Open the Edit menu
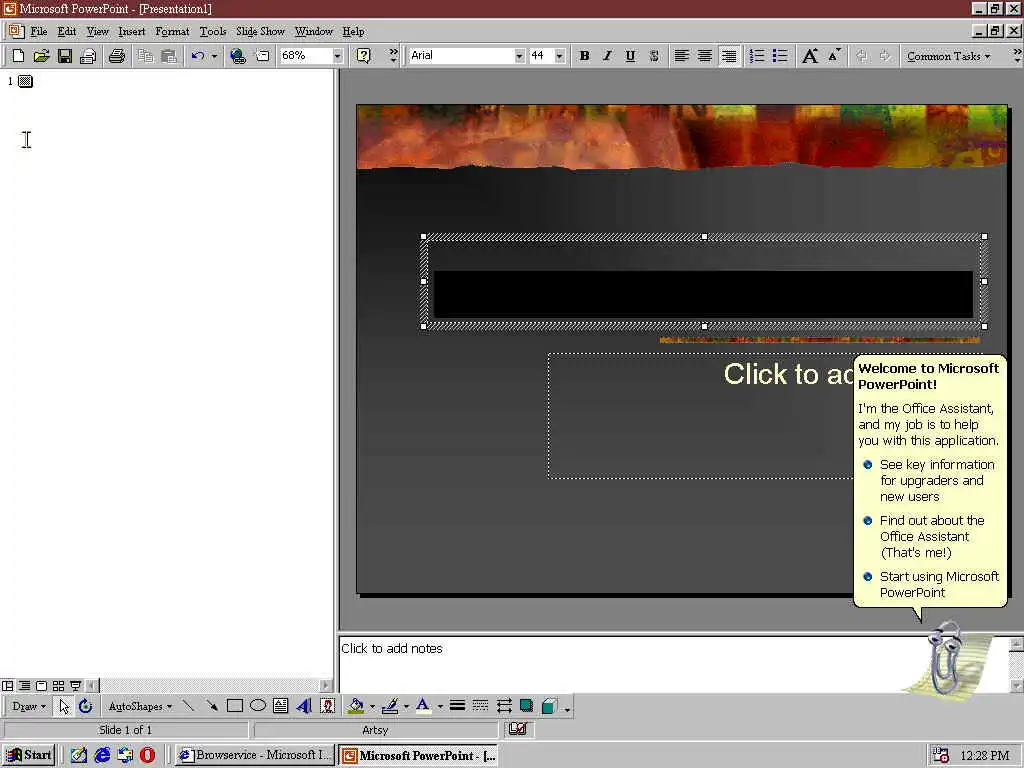The height and width of the screenshot is (768, 1024). [x=67, y=31]
